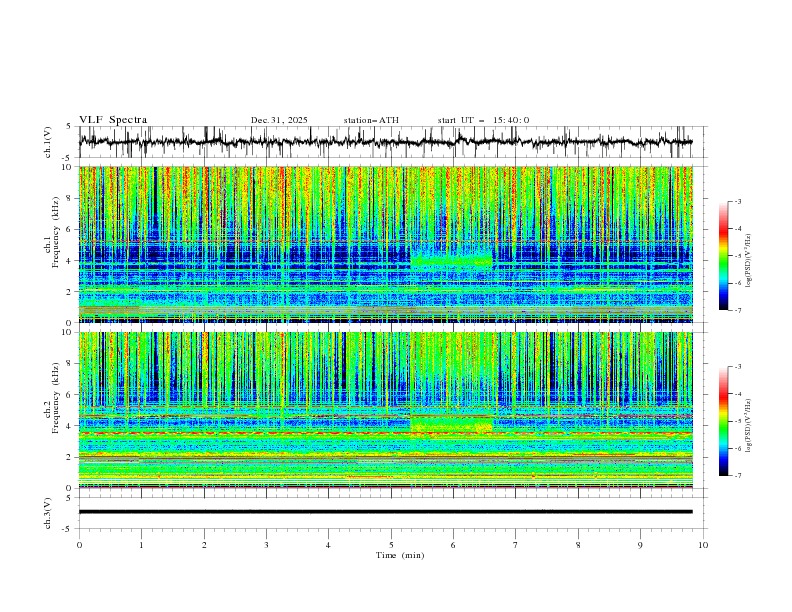Click the "0" tick on the time axis
This screenshot has width=792, height=612.
pos(79,545)
